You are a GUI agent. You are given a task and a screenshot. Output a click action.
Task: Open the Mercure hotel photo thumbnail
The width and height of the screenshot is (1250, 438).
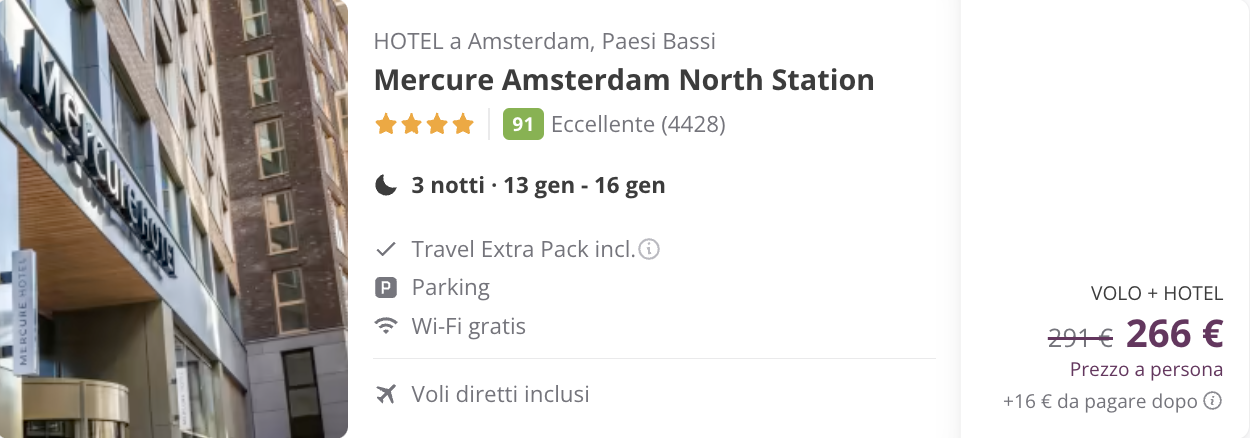[174, 219]
